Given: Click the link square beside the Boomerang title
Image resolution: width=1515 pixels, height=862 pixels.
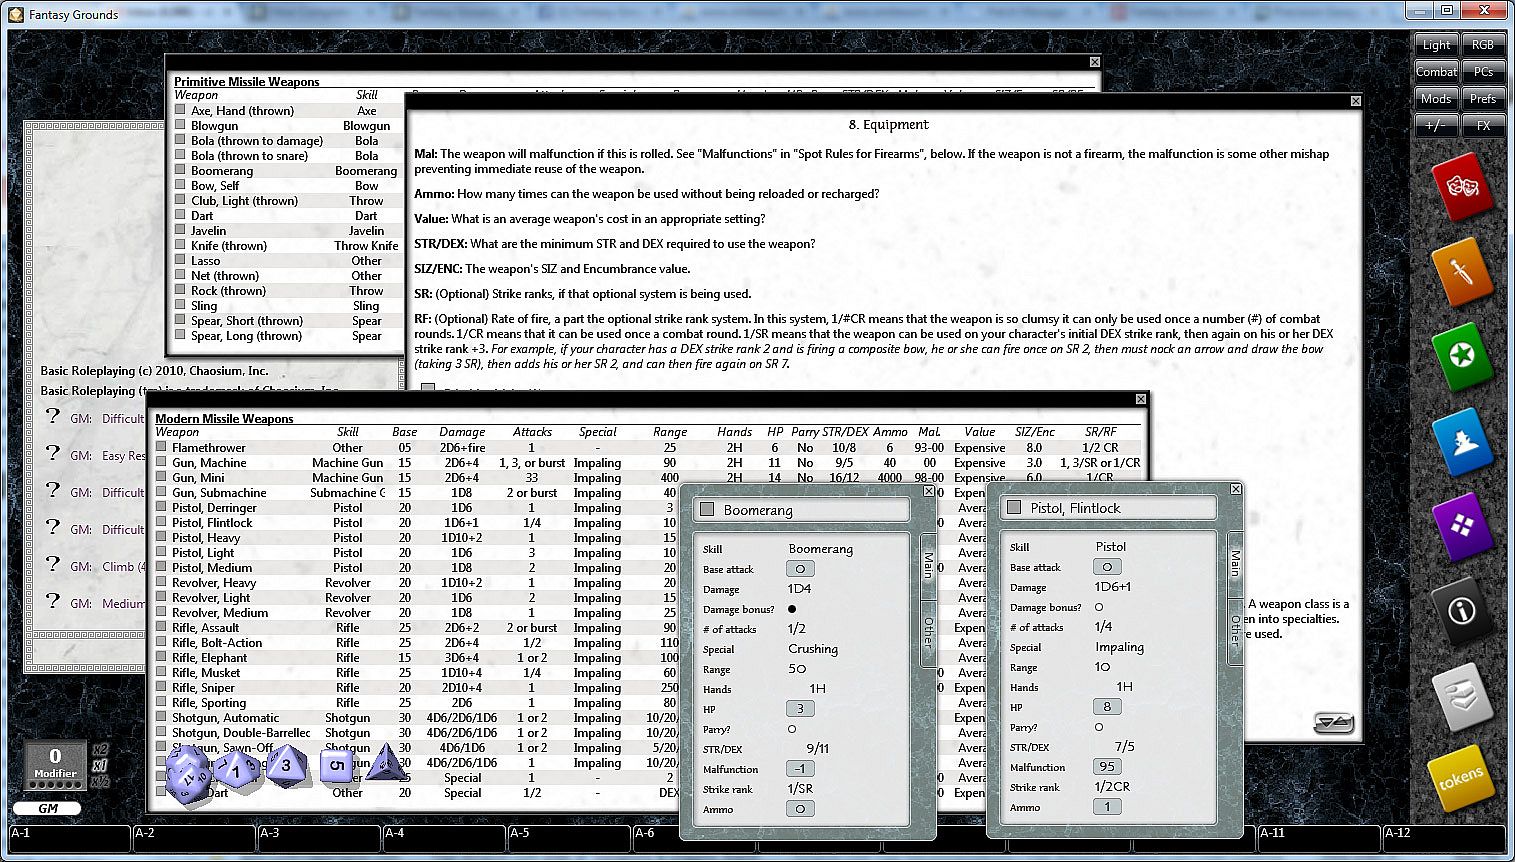Looking at the screenshot, I should 707,509.
